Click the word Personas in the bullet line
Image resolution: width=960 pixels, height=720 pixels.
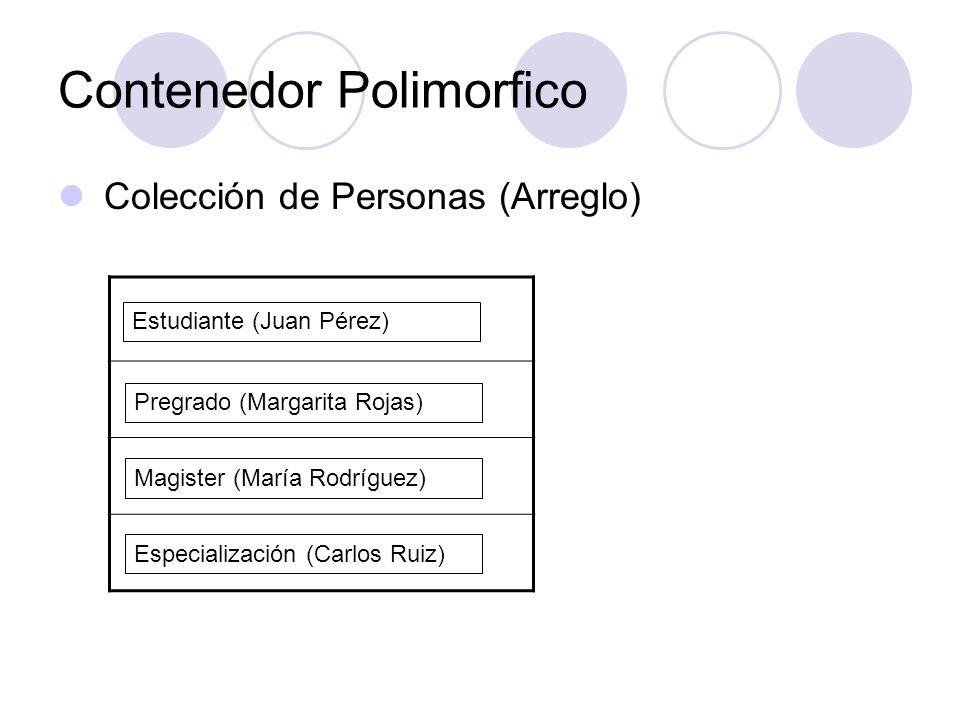[408, 197]
